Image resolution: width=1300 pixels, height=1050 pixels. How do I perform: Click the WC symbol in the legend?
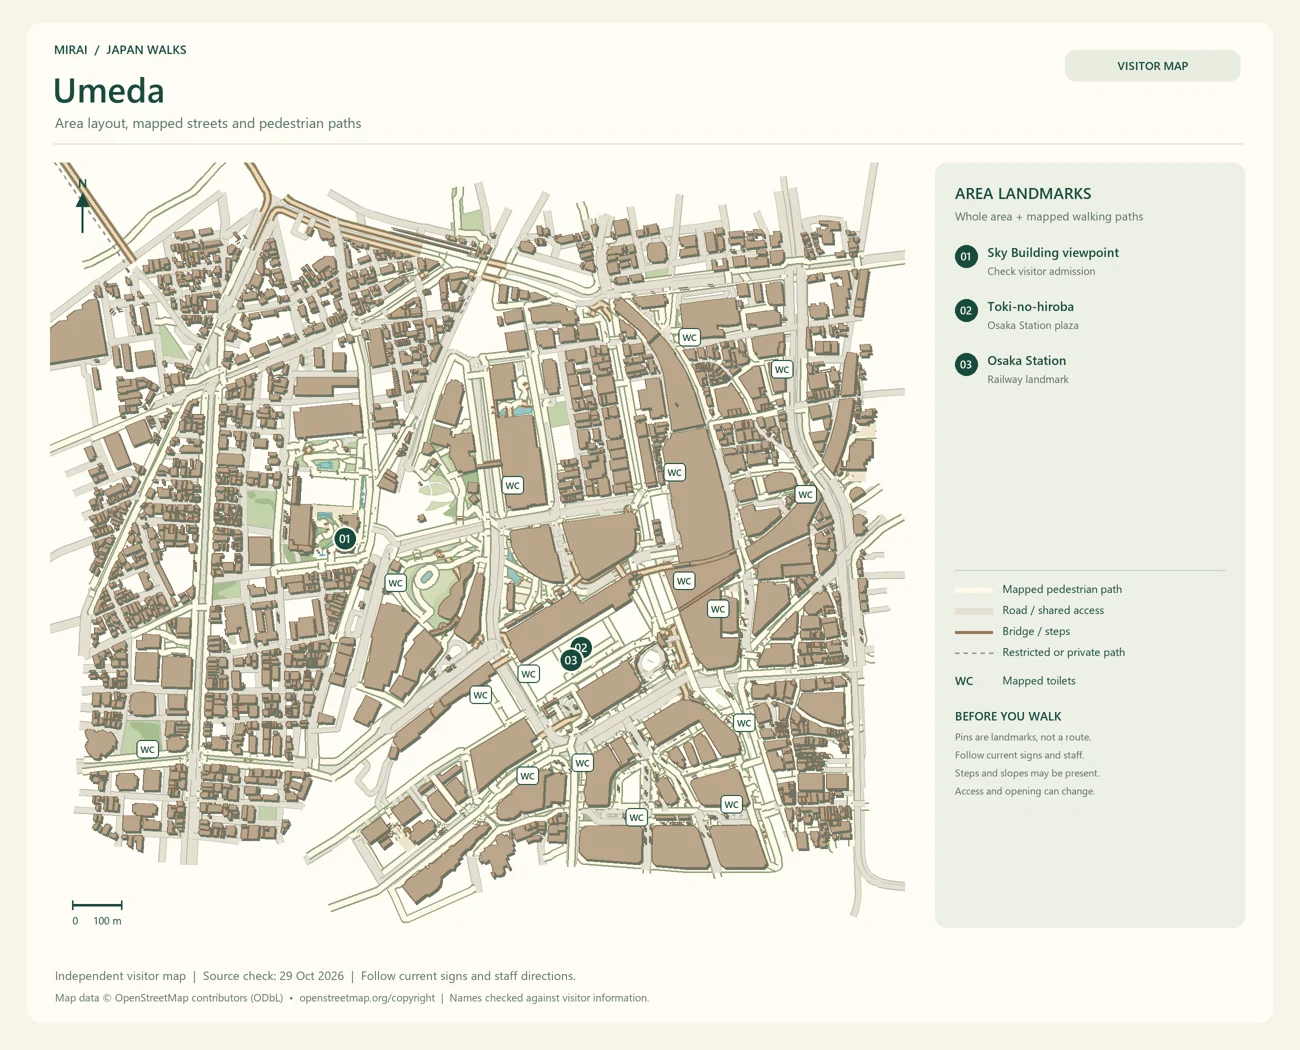(x=964, y=681)
